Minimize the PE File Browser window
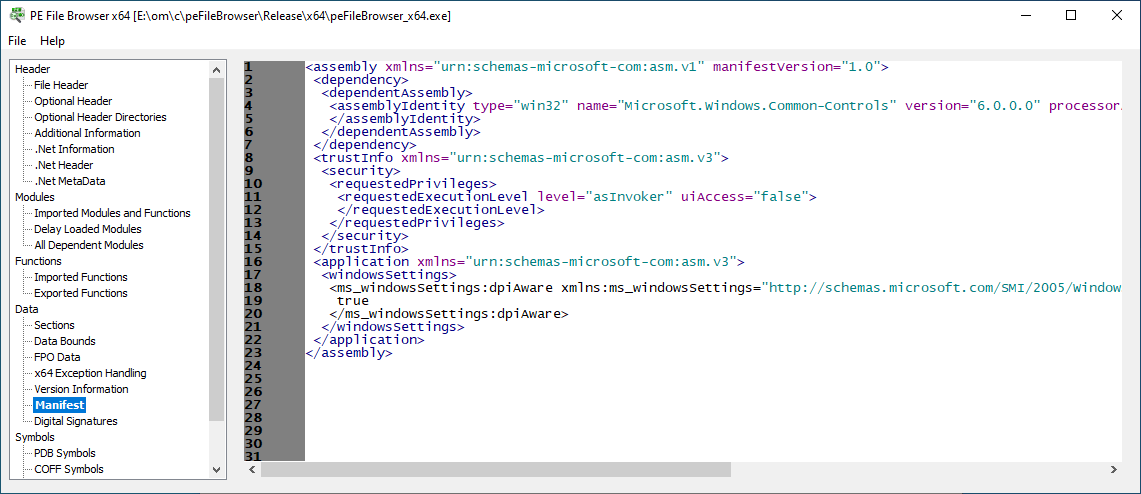Viewport: 1141px width, 494px height. (x=1026, y=16)
